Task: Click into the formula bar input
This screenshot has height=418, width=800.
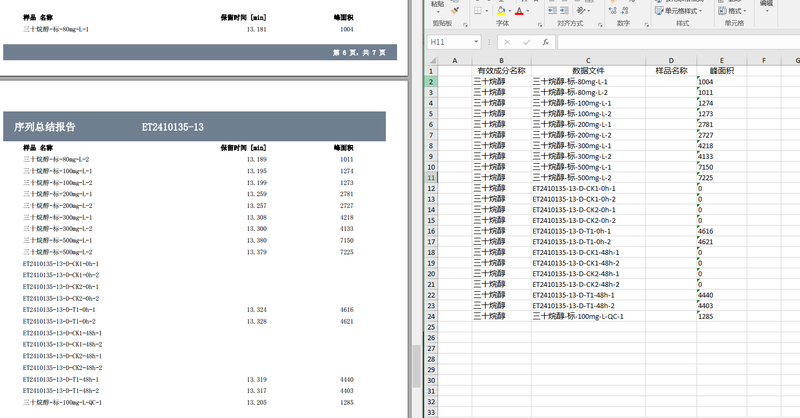Action: (679, 42)
